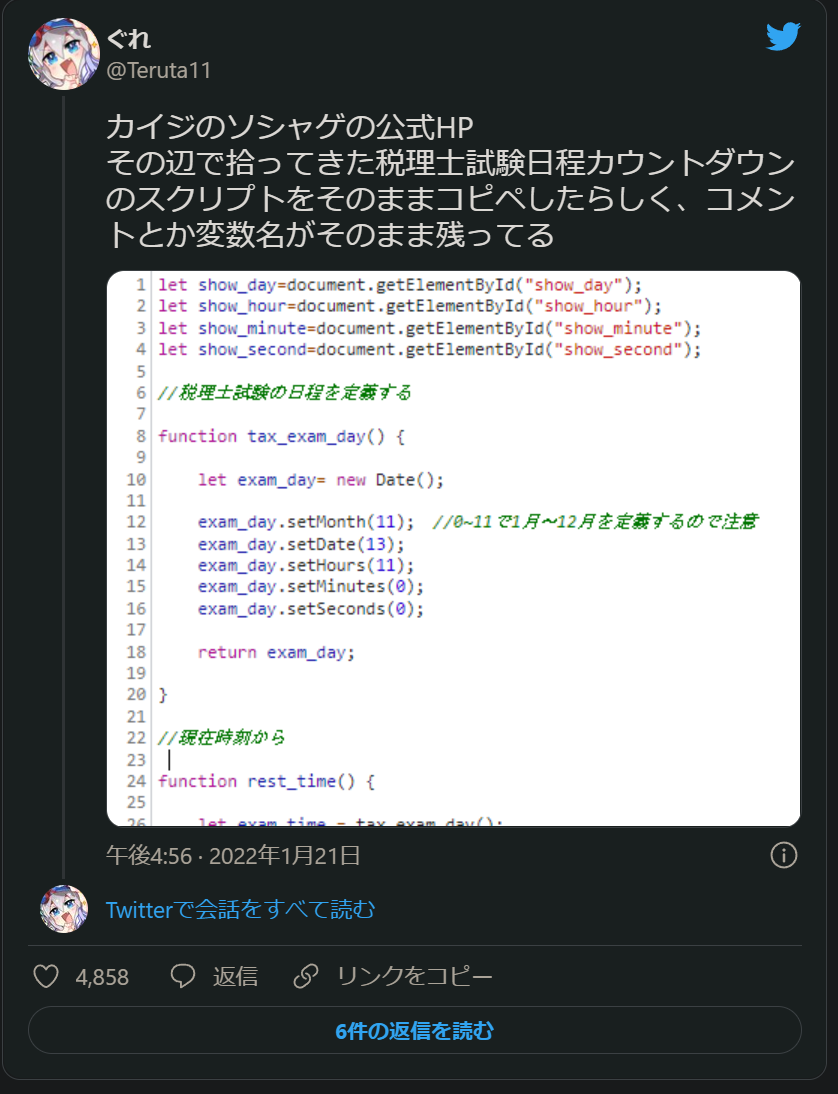Click the Twitter bird logo
838x1094 pixels.
(783, 37)
